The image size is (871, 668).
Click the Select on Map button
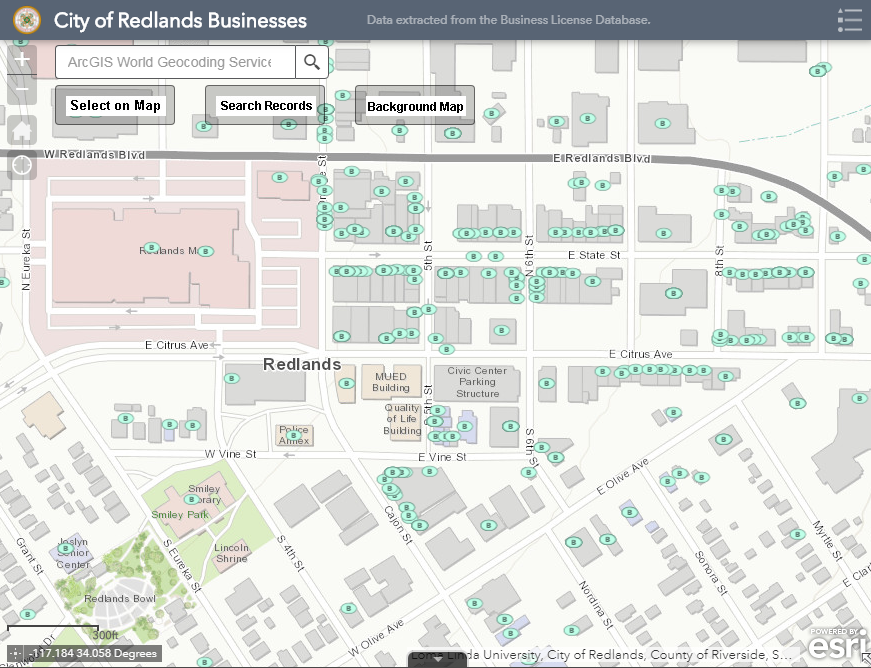coord(114,104)
